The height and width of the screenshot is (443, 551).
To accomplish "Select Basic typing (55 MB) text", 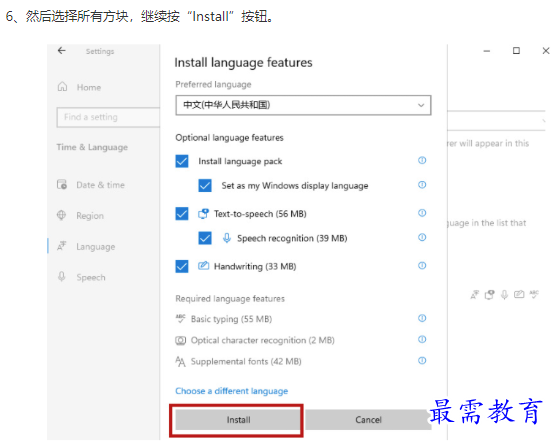I will [231, 319].
